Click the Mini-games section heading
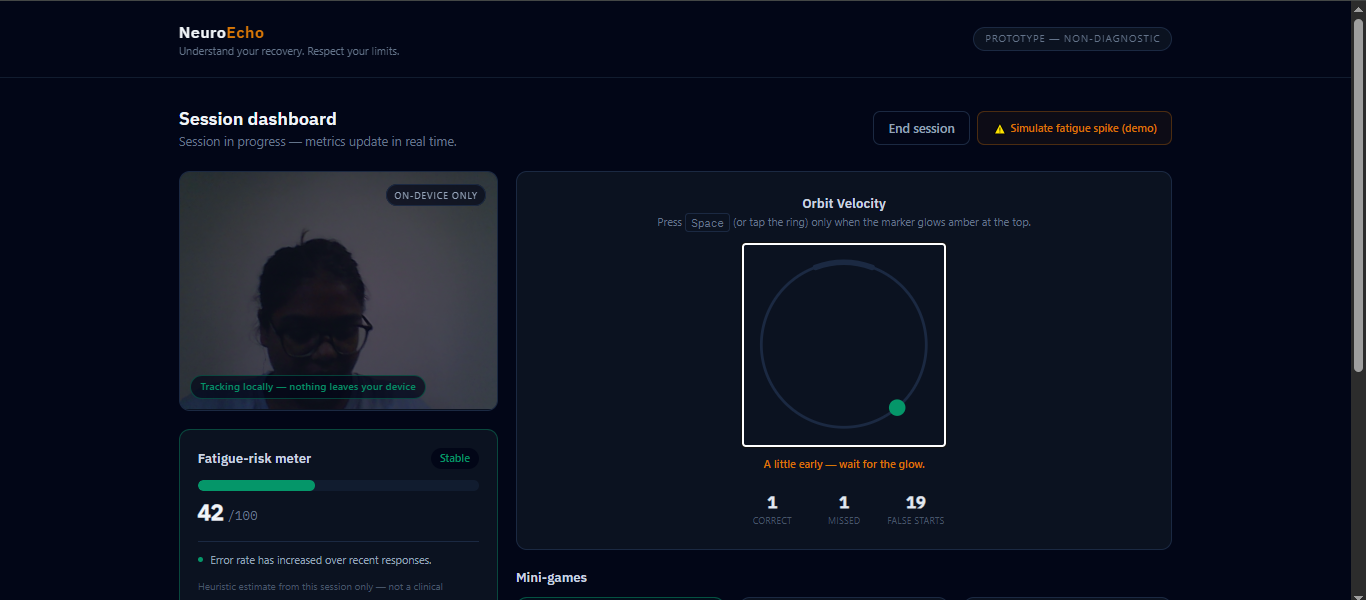1366x600 pixels. coord(551,578)
